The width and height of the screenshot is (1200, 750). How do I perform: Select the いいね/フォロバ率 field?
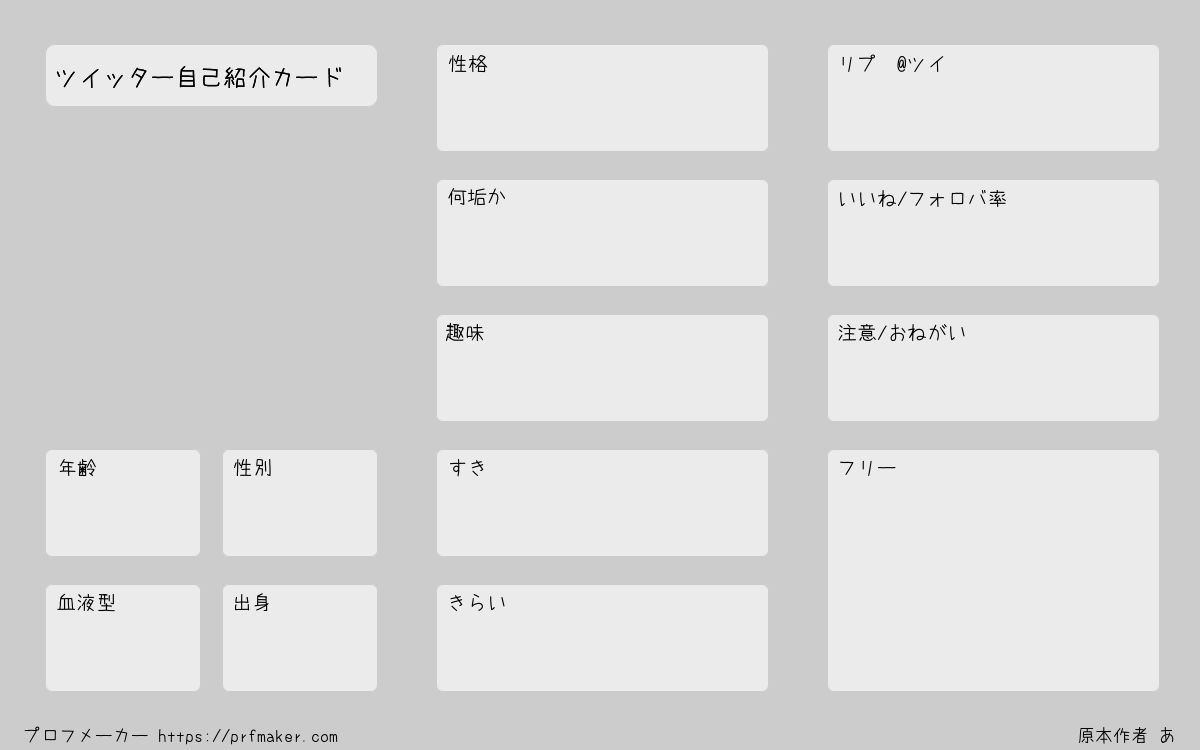click(x=993, y=233)
